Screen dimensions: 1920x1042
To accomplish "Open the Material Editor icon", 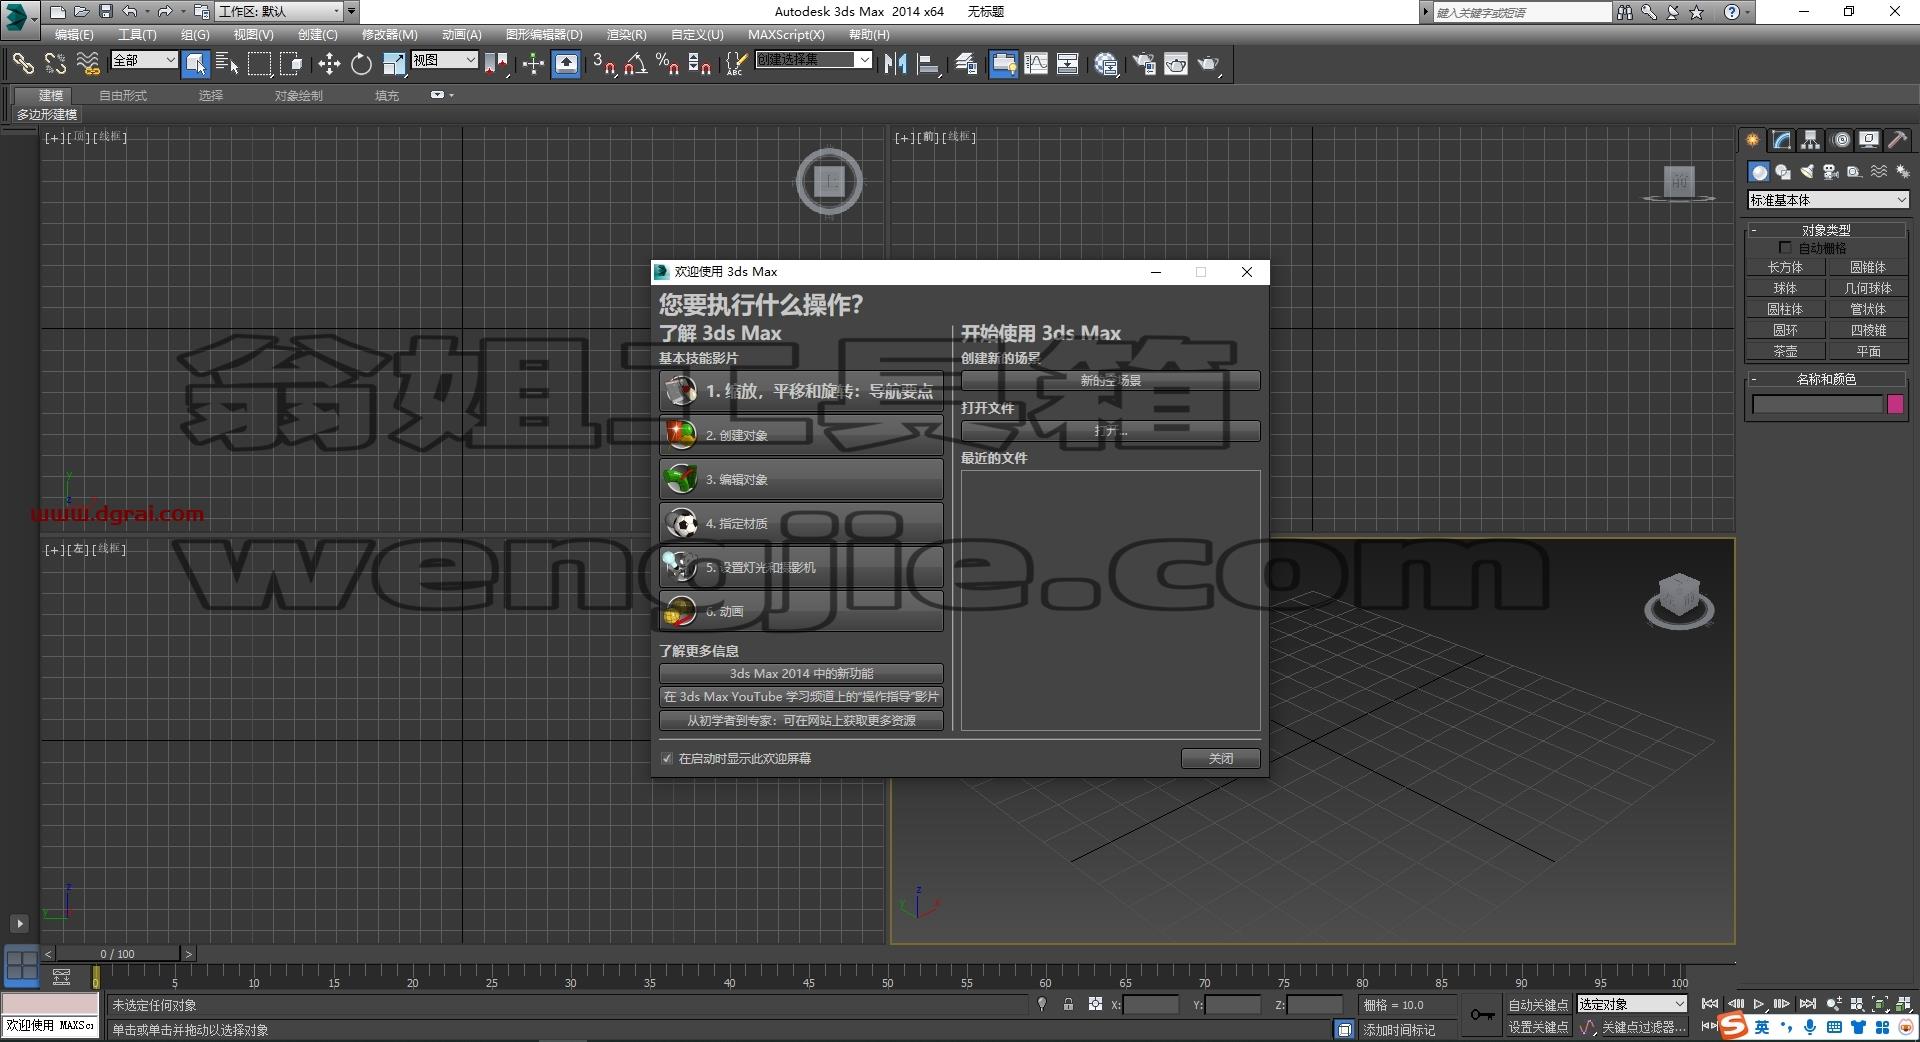I will 1106,64.
